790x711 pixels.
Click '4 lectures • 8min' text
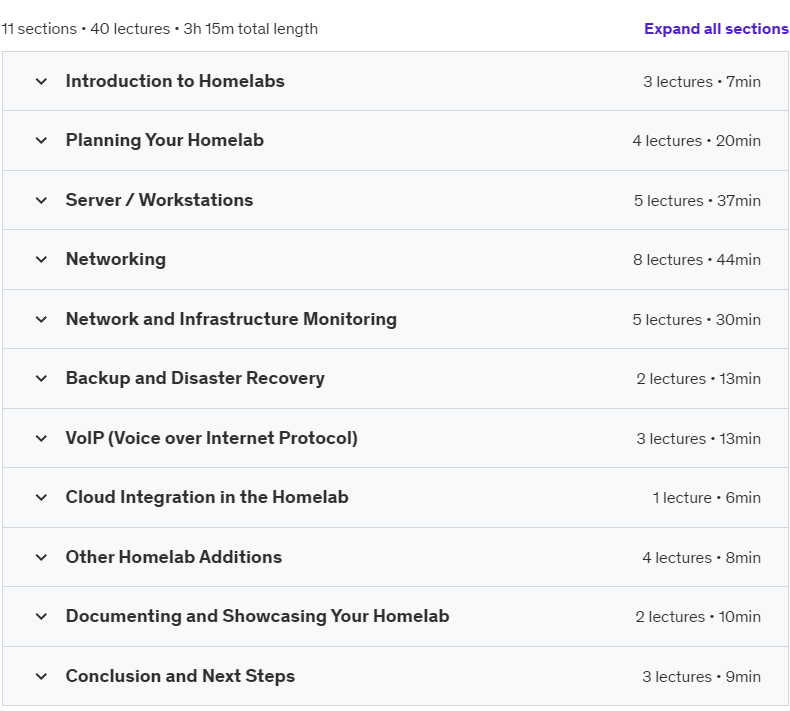pos(701,557)
